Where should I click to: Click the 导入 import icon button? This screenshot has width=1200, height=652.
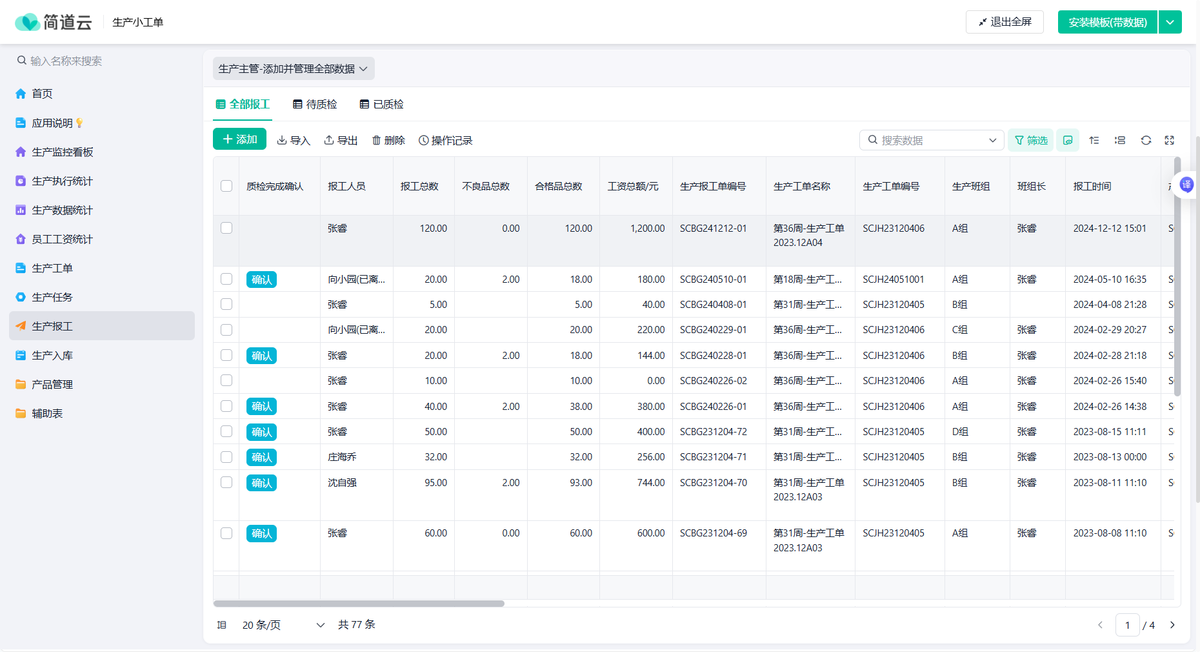[293, 141]
